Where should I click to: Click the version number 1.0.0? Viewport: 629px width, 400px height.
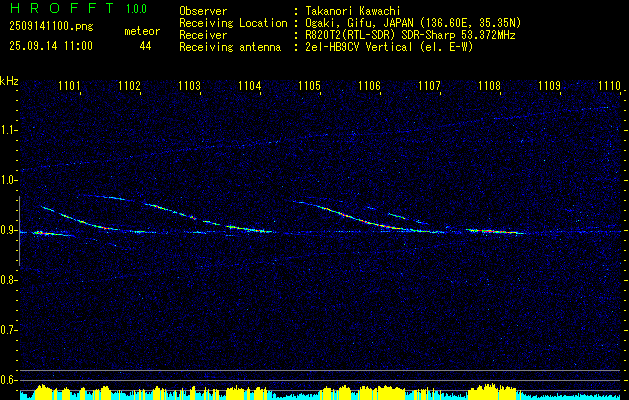point(136,9)
